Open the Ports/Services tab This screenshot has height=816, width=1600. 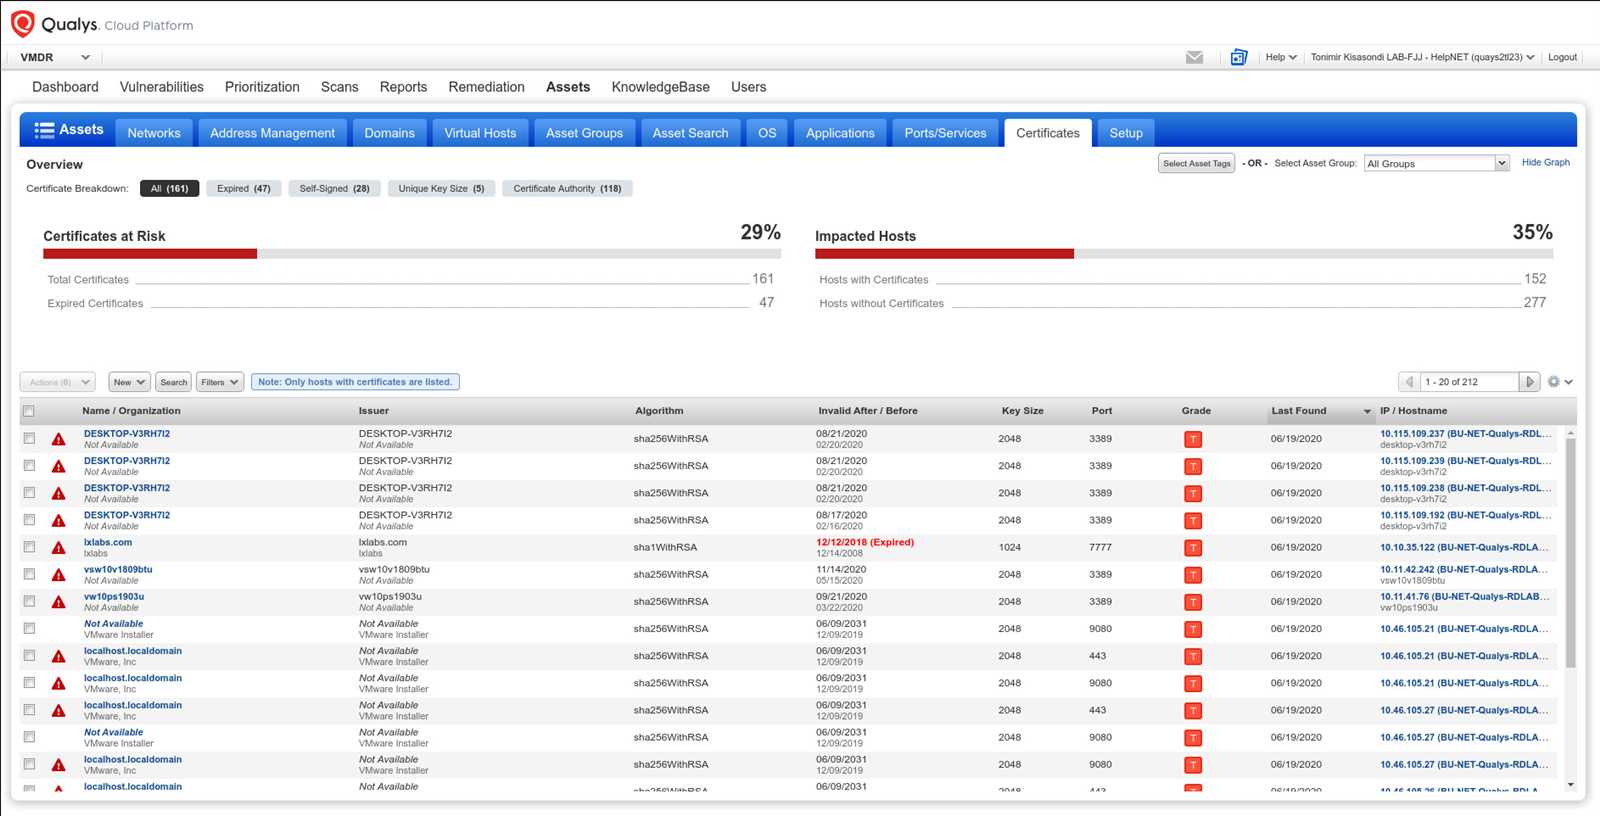point(945,133)
